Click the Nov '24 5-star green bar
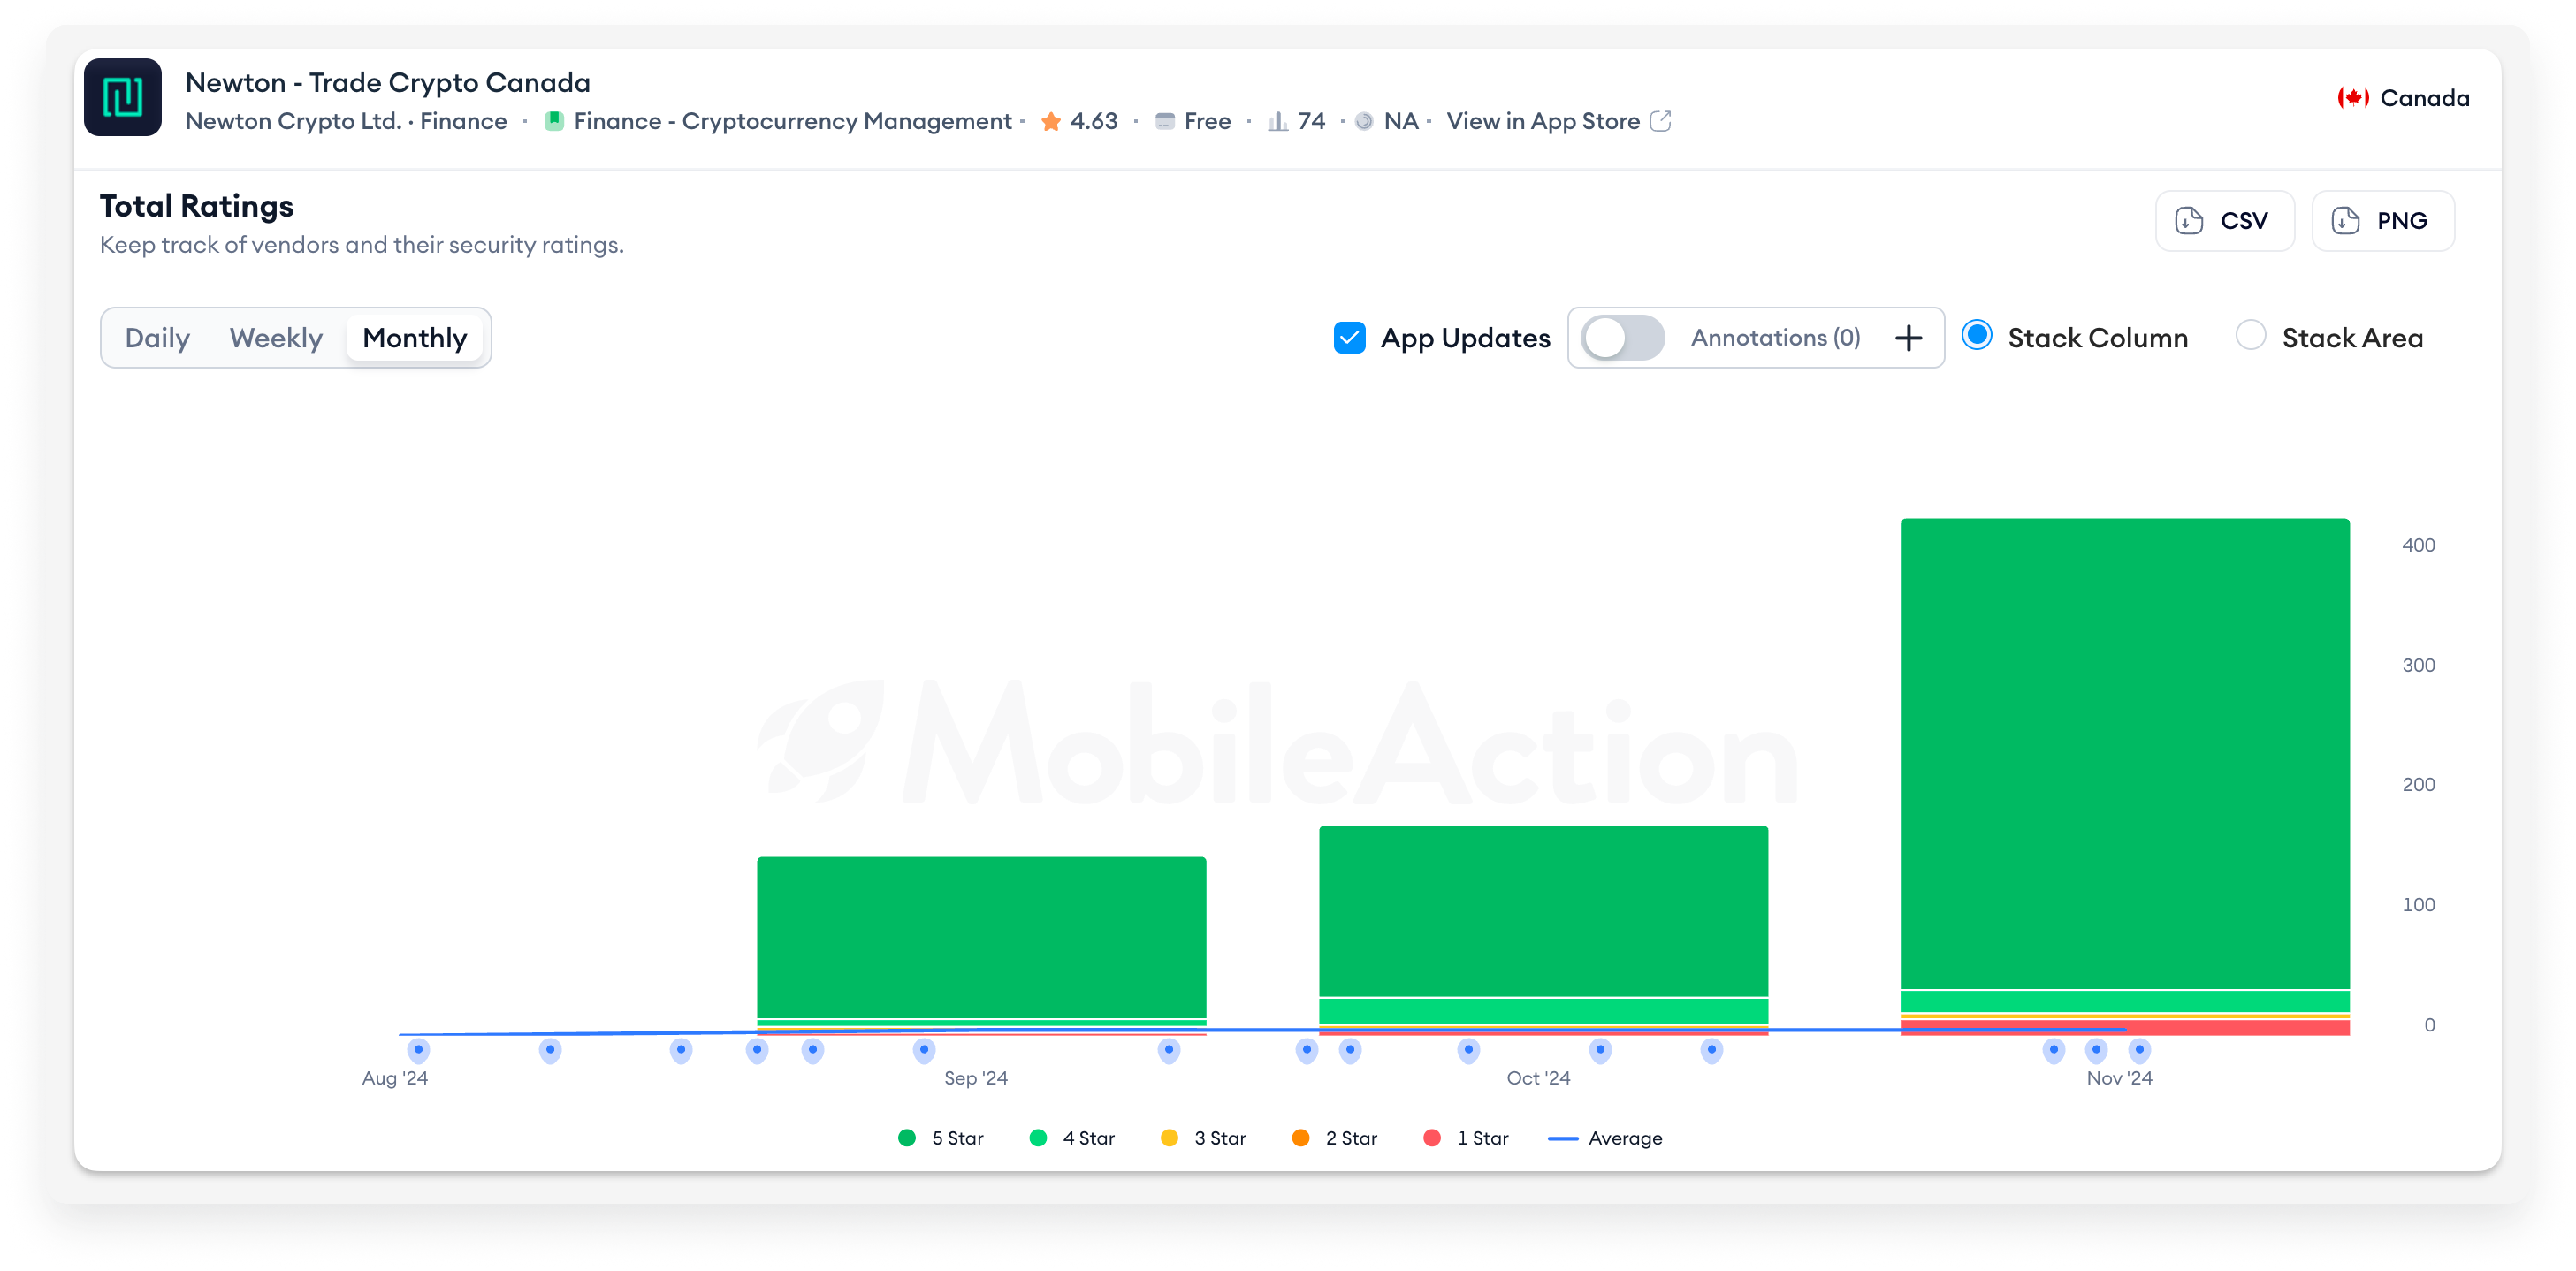2576x1271 pixels. [x=2125, y=754]
